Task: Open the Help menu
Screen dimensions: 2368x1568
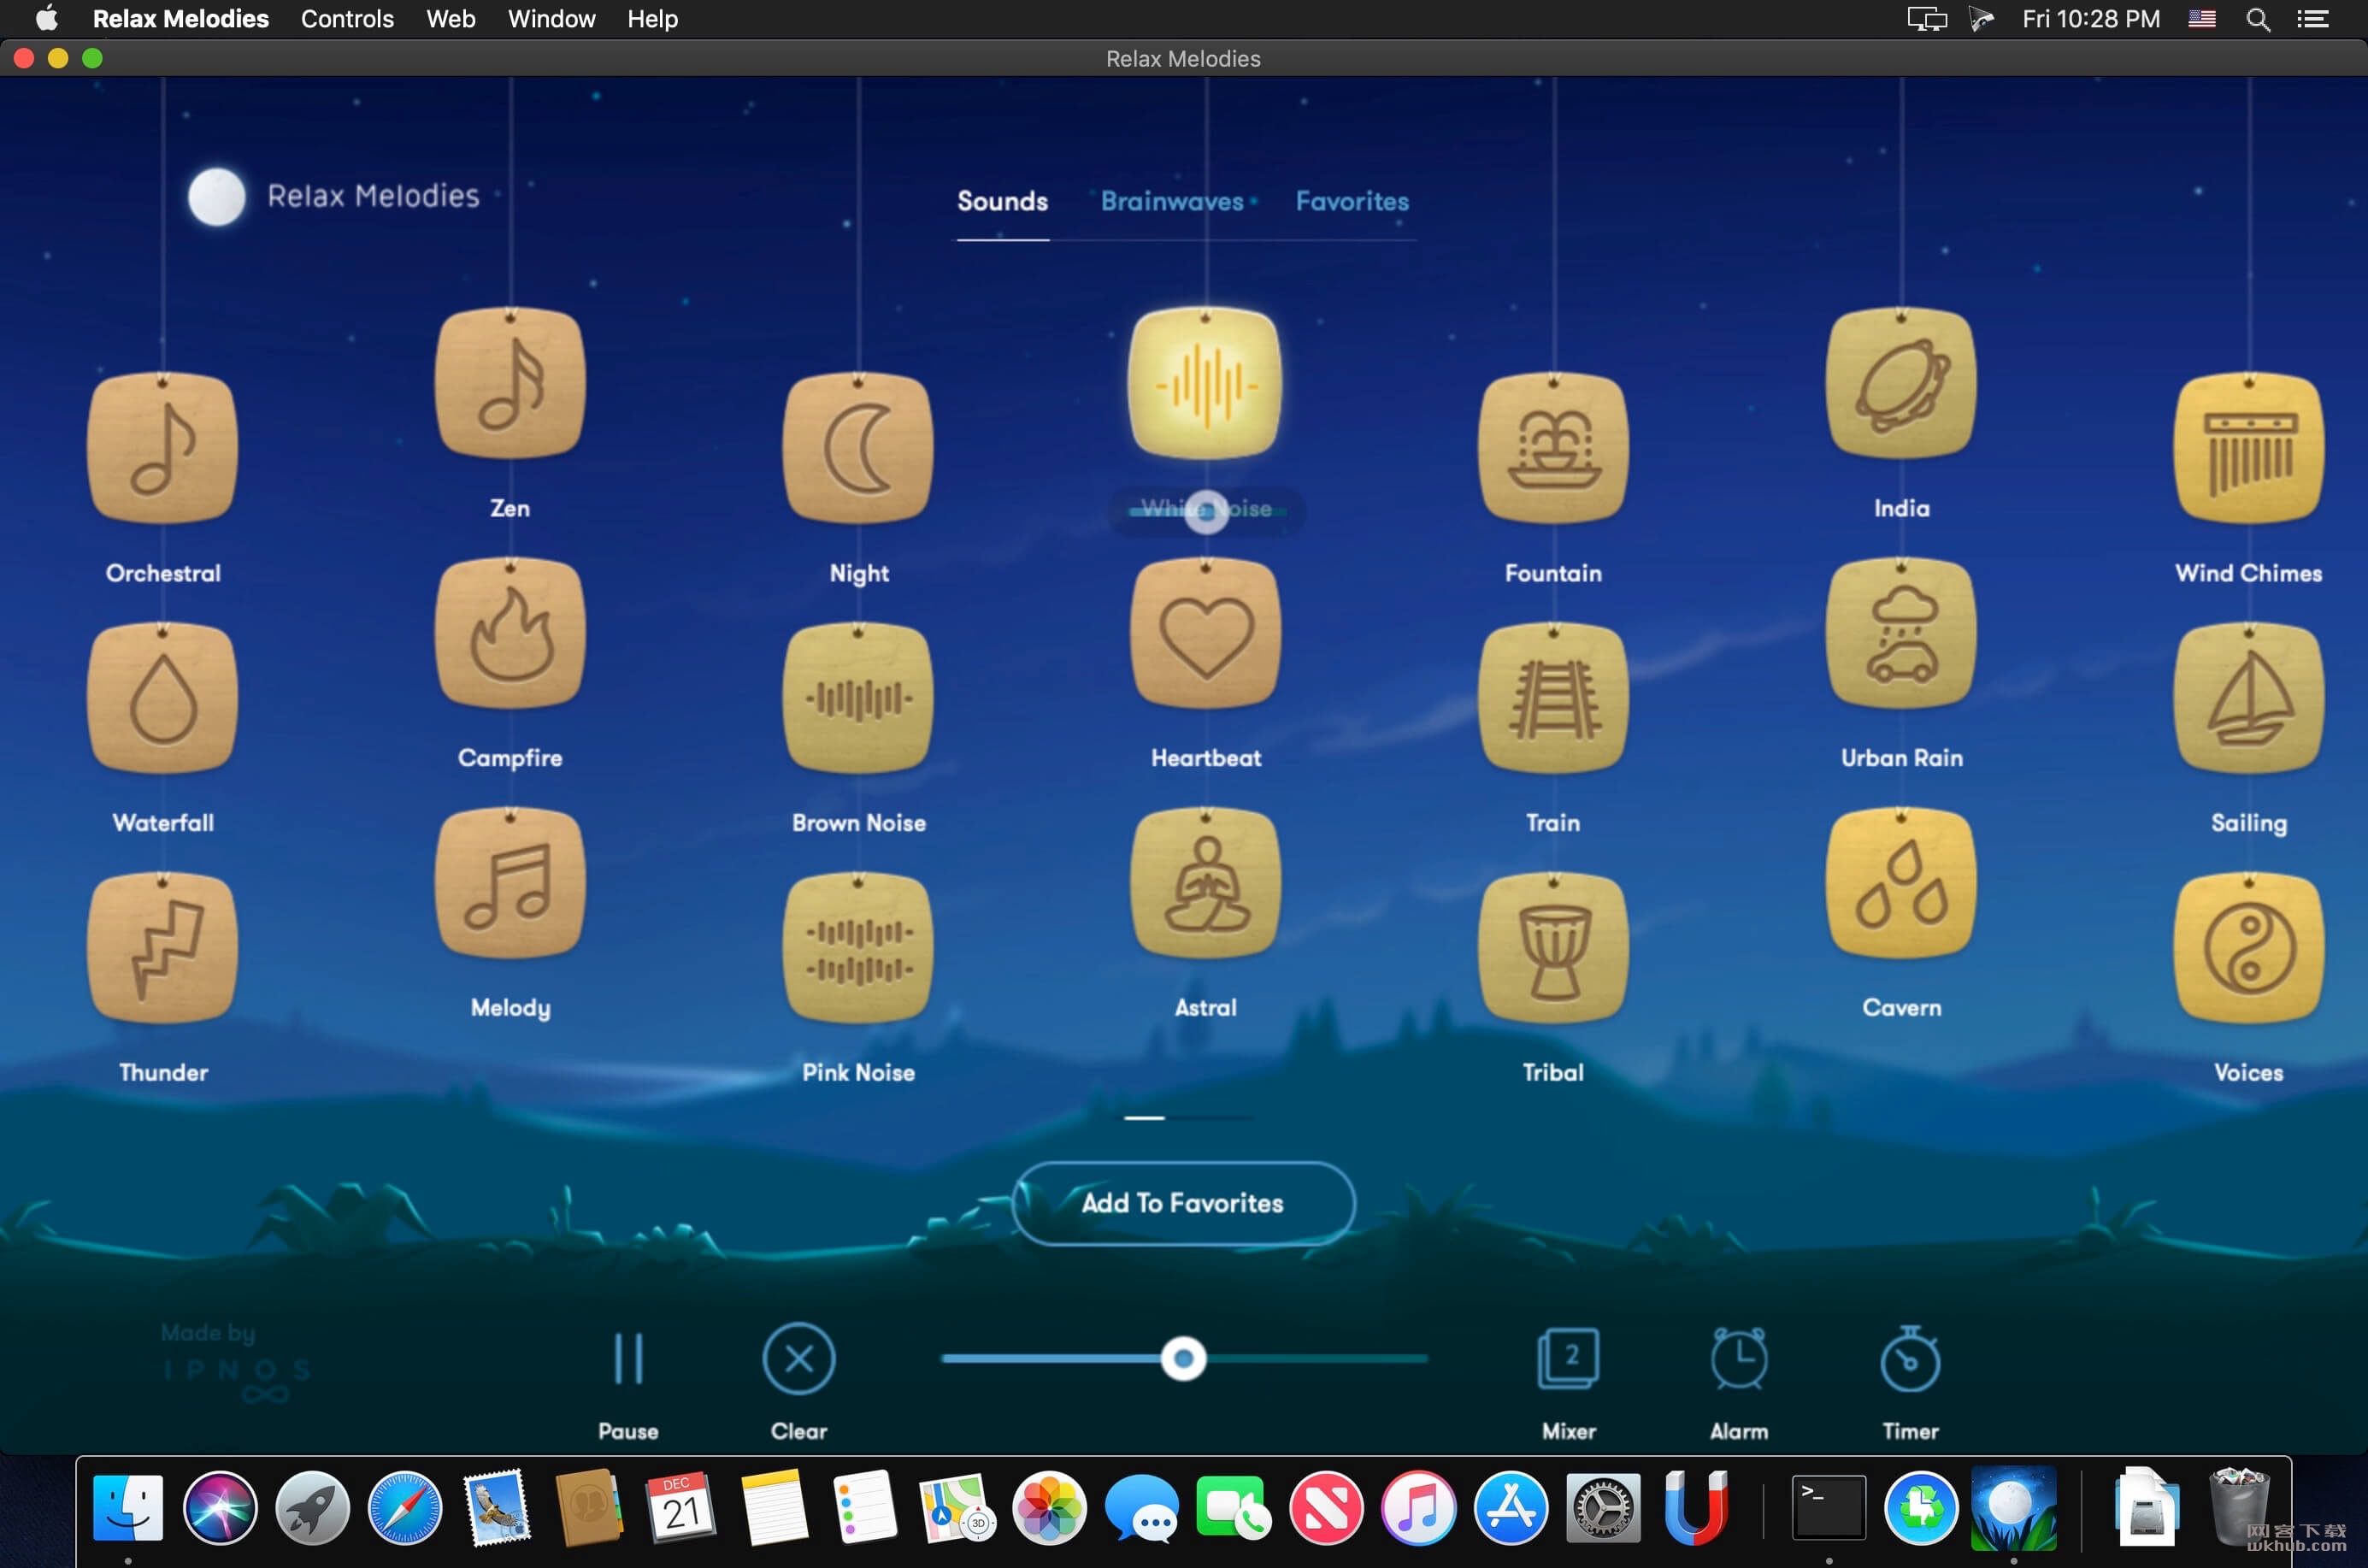Action: coord(652,19)
